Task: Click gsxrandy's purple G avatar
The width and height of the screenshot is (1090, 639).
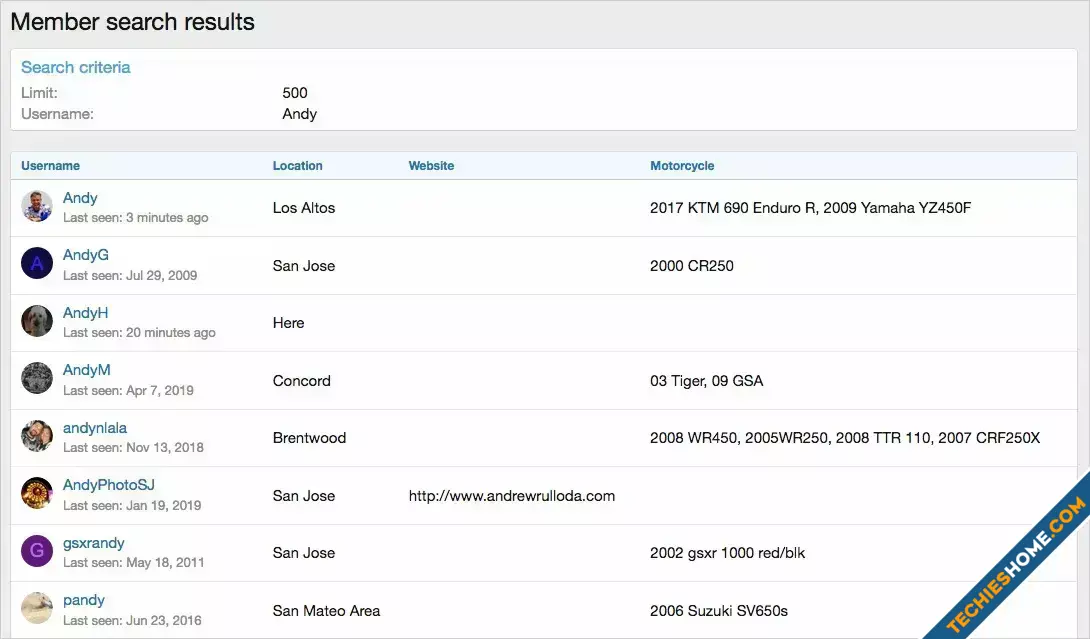Action: (37, 551)
